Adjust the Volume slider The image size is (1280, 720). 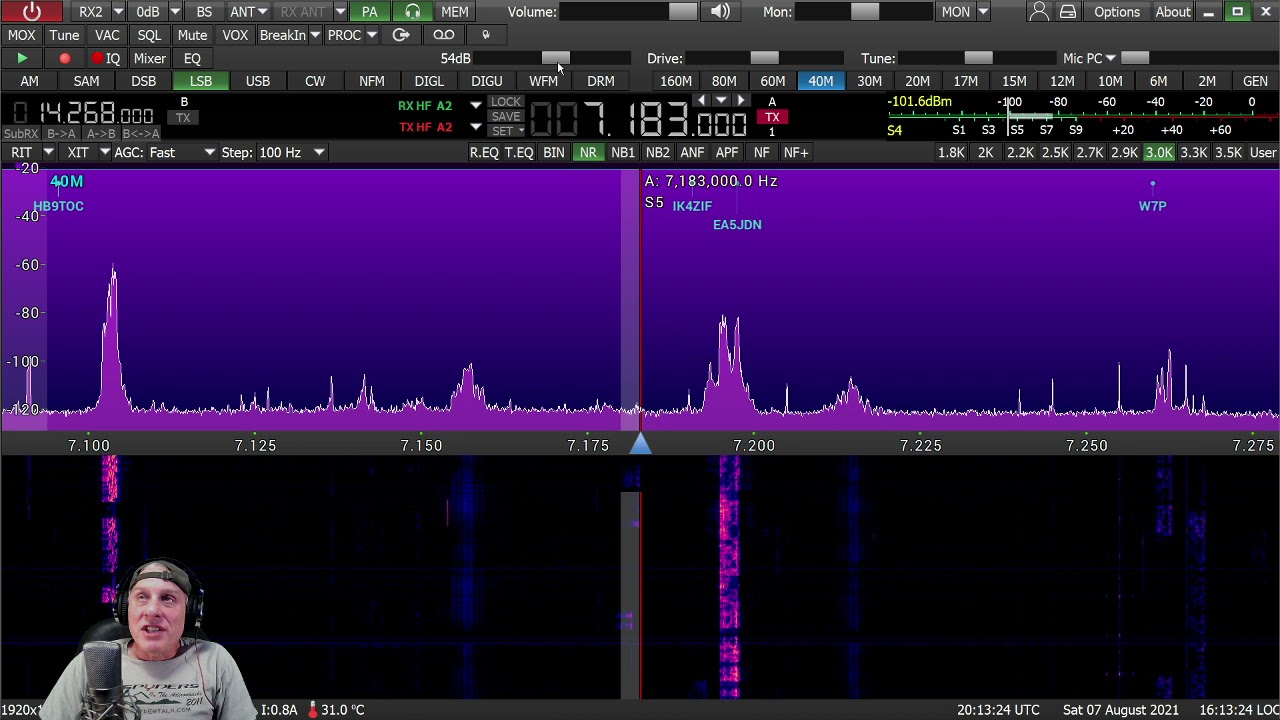point(630,12)
